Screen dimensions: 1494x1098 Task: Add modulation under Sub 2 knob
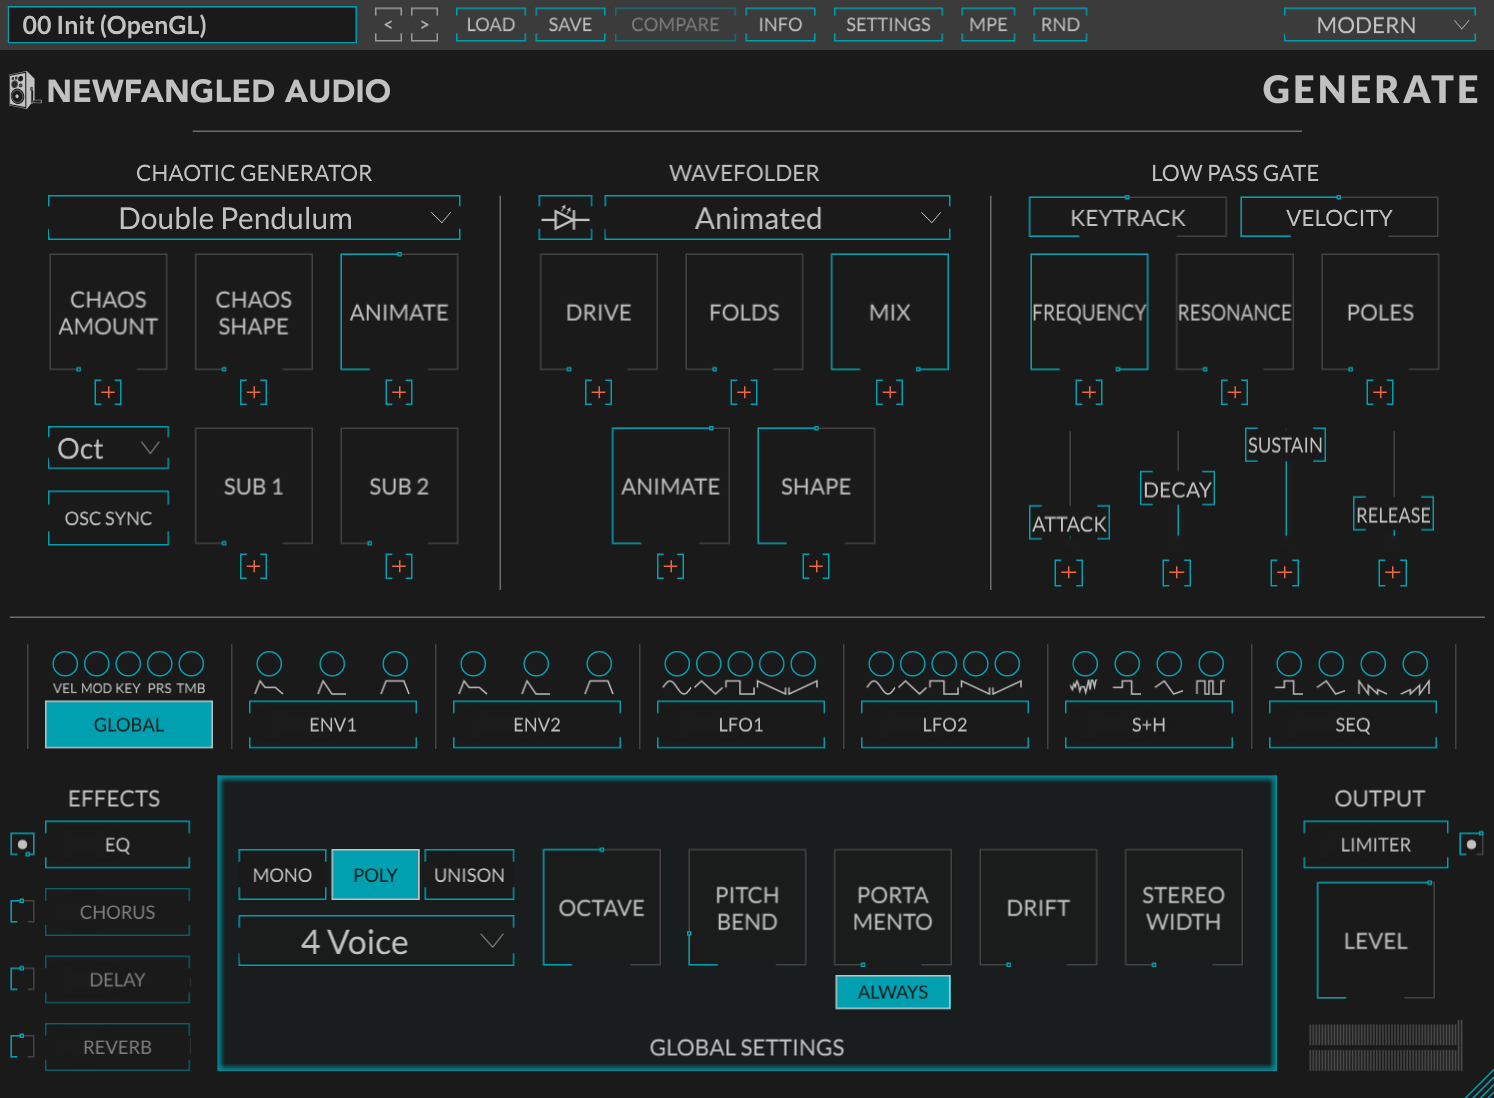click(x=399, y=566)
